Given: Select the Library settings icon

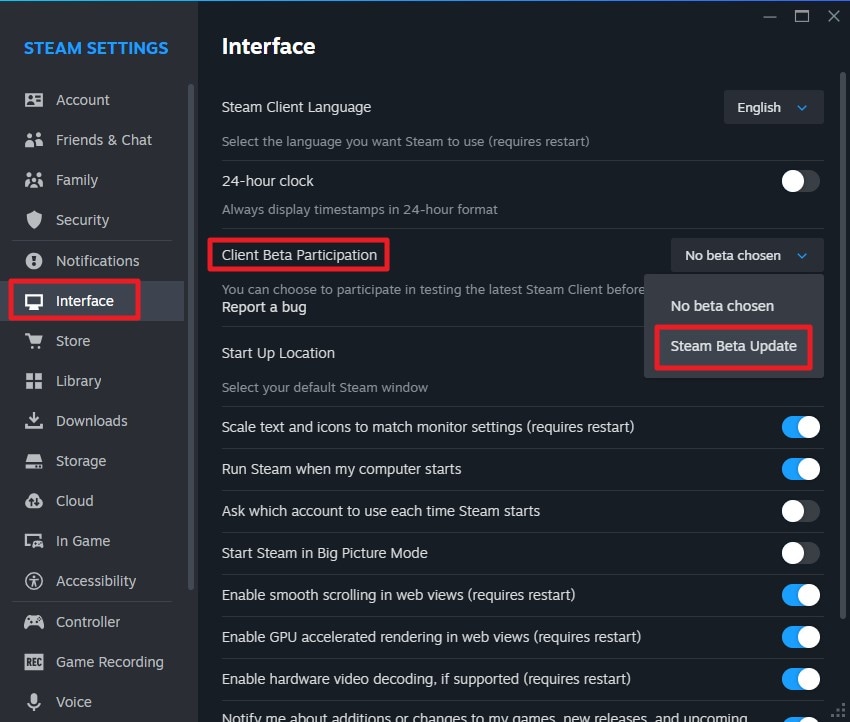Looking at the screenshot, I should (x=34, y=381).
